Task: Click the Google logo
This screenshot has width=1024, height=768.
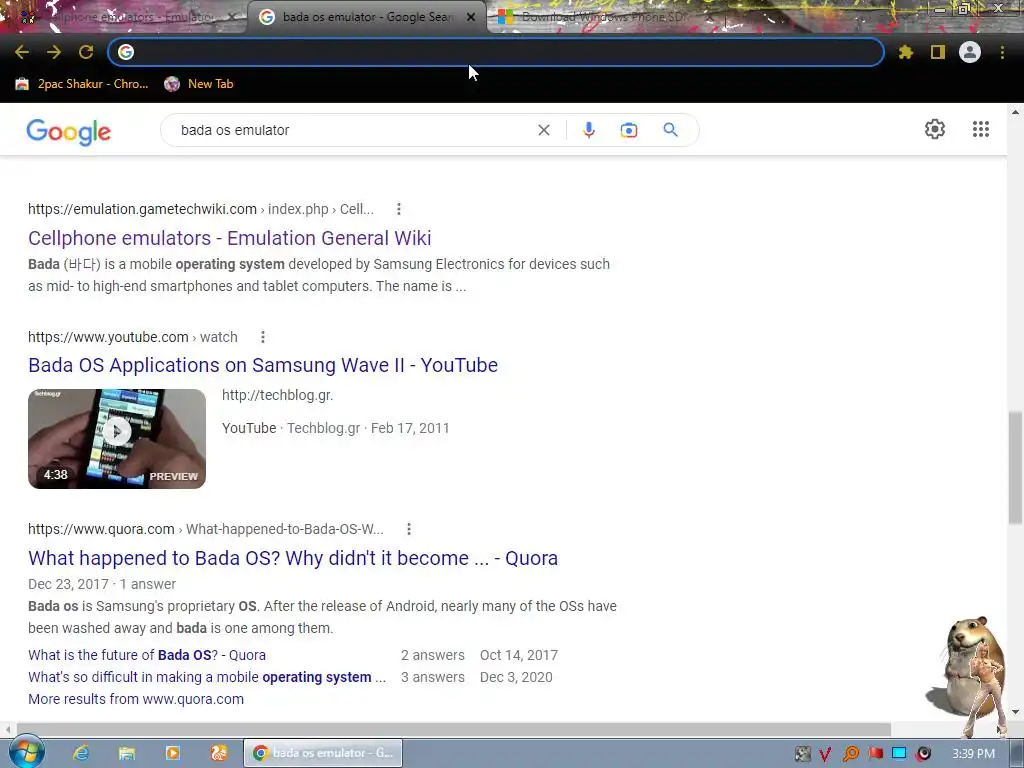Action: 69,131
